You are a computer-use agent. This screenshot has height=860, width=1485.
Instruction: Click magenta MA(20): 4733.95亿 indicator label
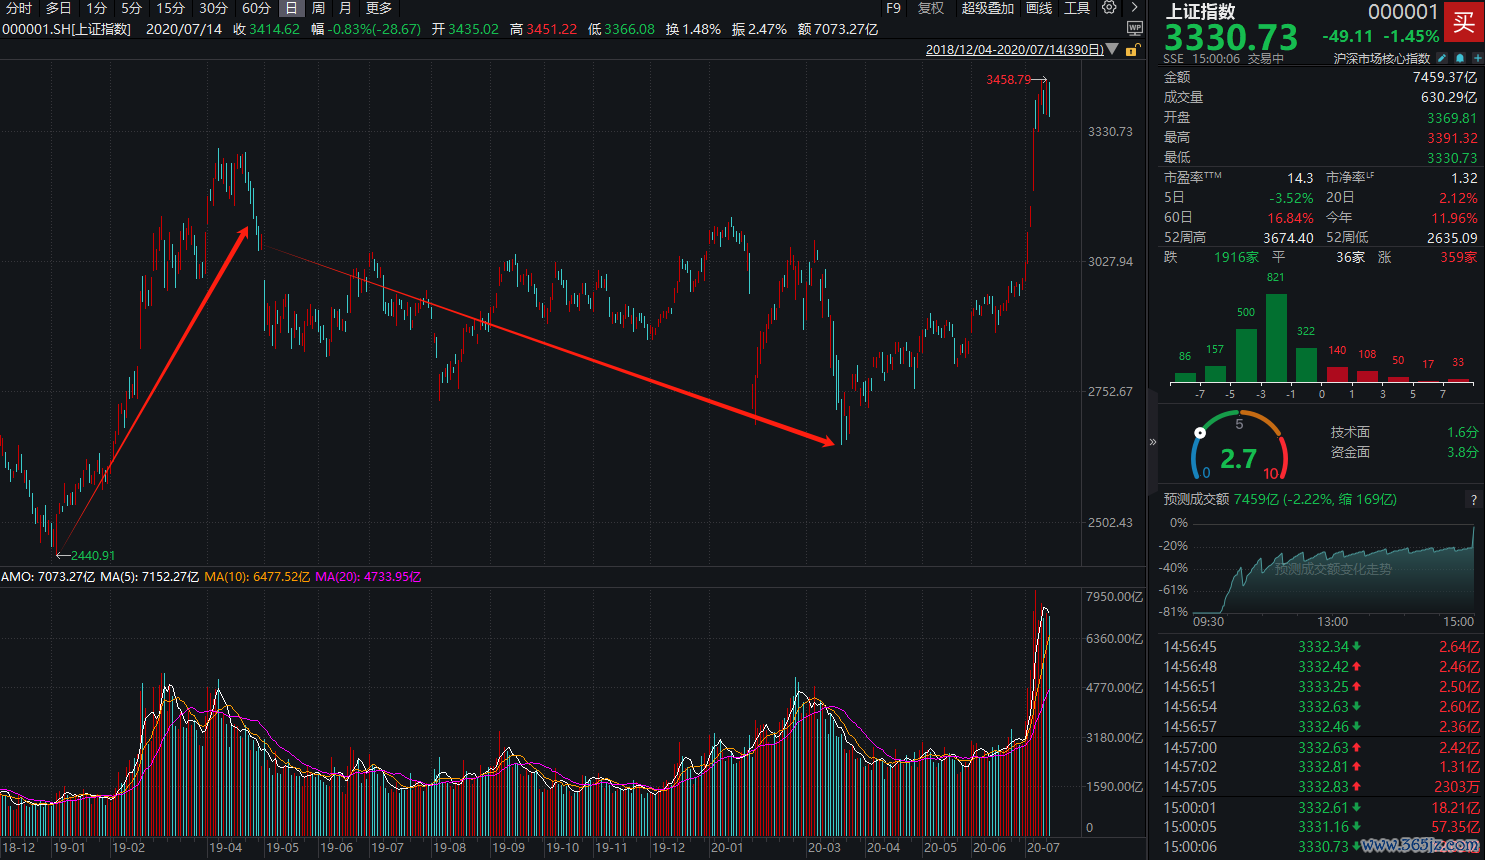(x=368, y=577)
